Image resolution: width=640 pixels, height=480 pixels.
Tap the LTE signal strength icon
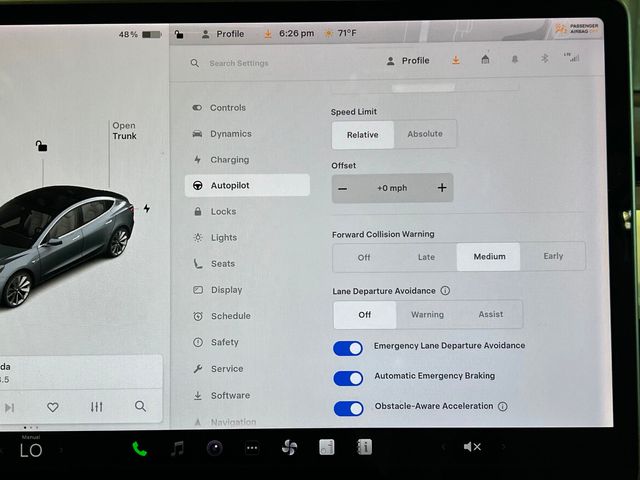[572, 58]
